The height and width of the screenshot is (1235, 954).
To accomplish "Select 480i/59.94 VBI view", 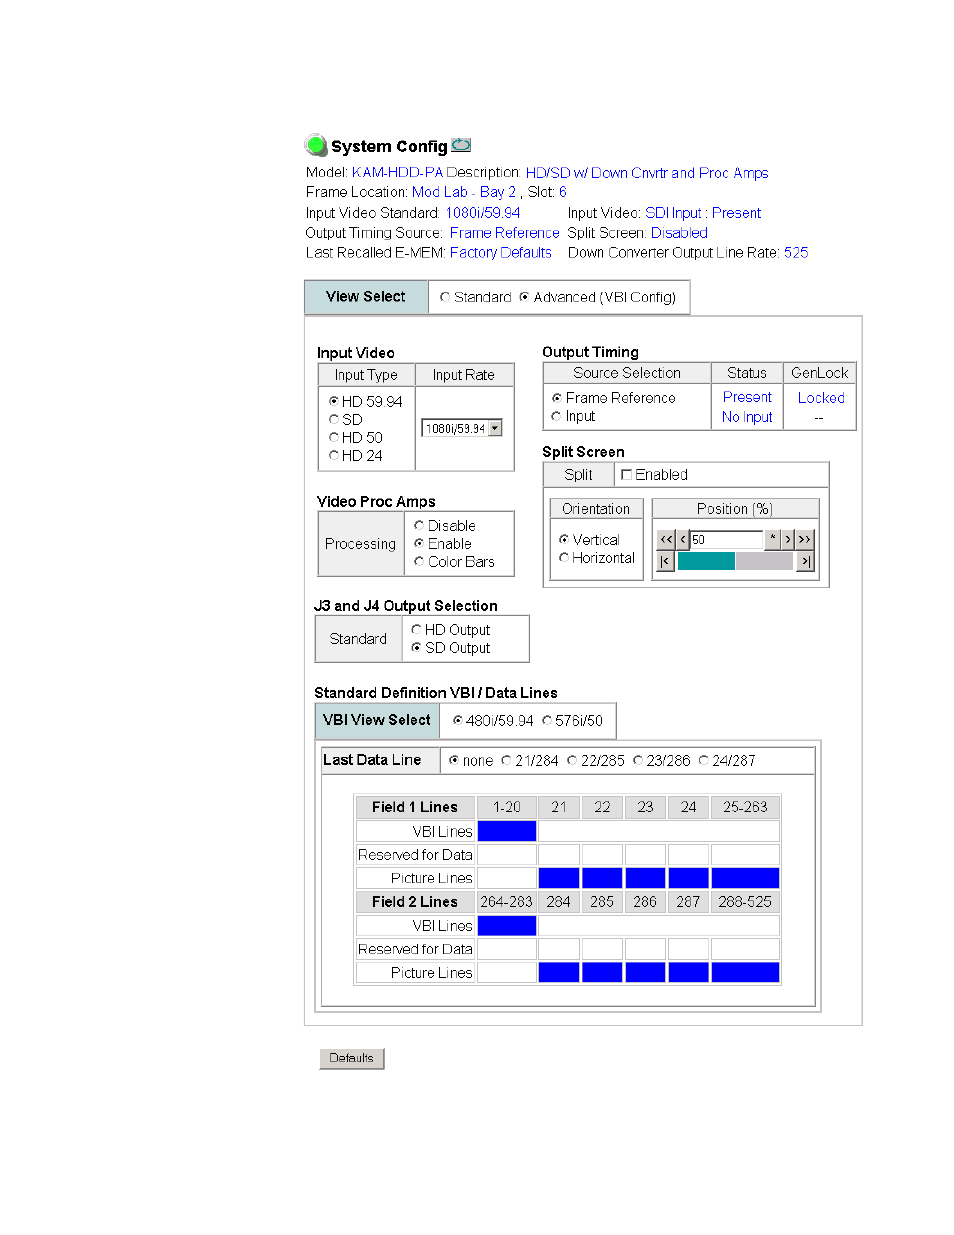I will pyautogui.click(x=458, y=720).
